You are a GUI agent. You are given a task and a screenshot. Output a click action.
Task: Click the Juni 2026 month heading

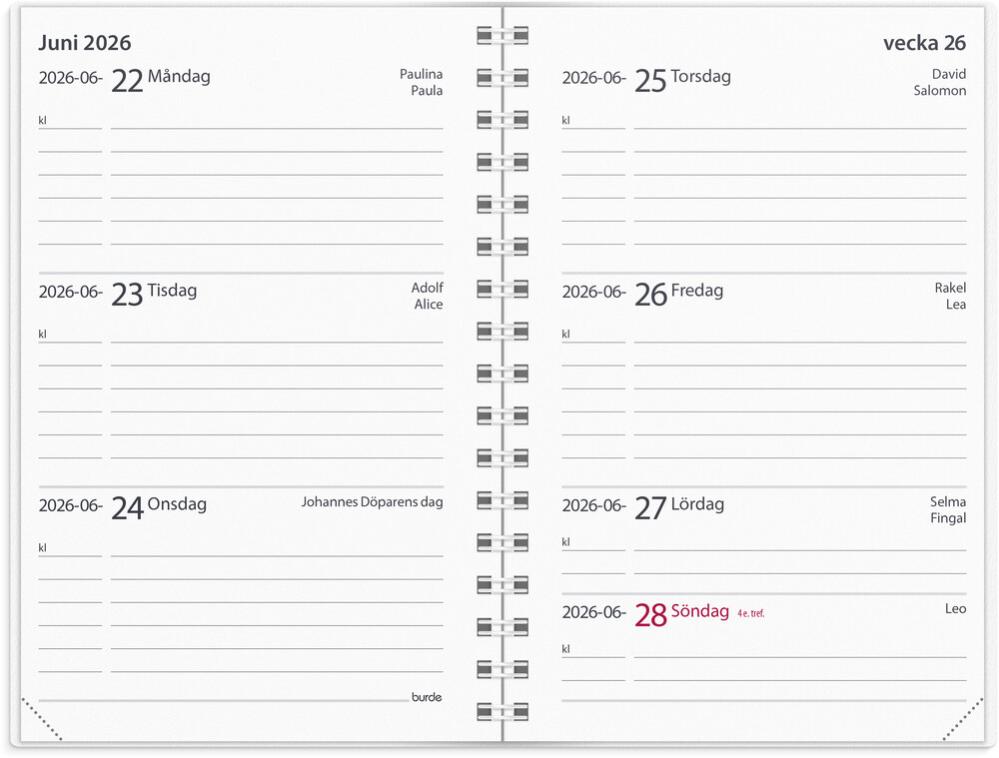coord(84,43)
